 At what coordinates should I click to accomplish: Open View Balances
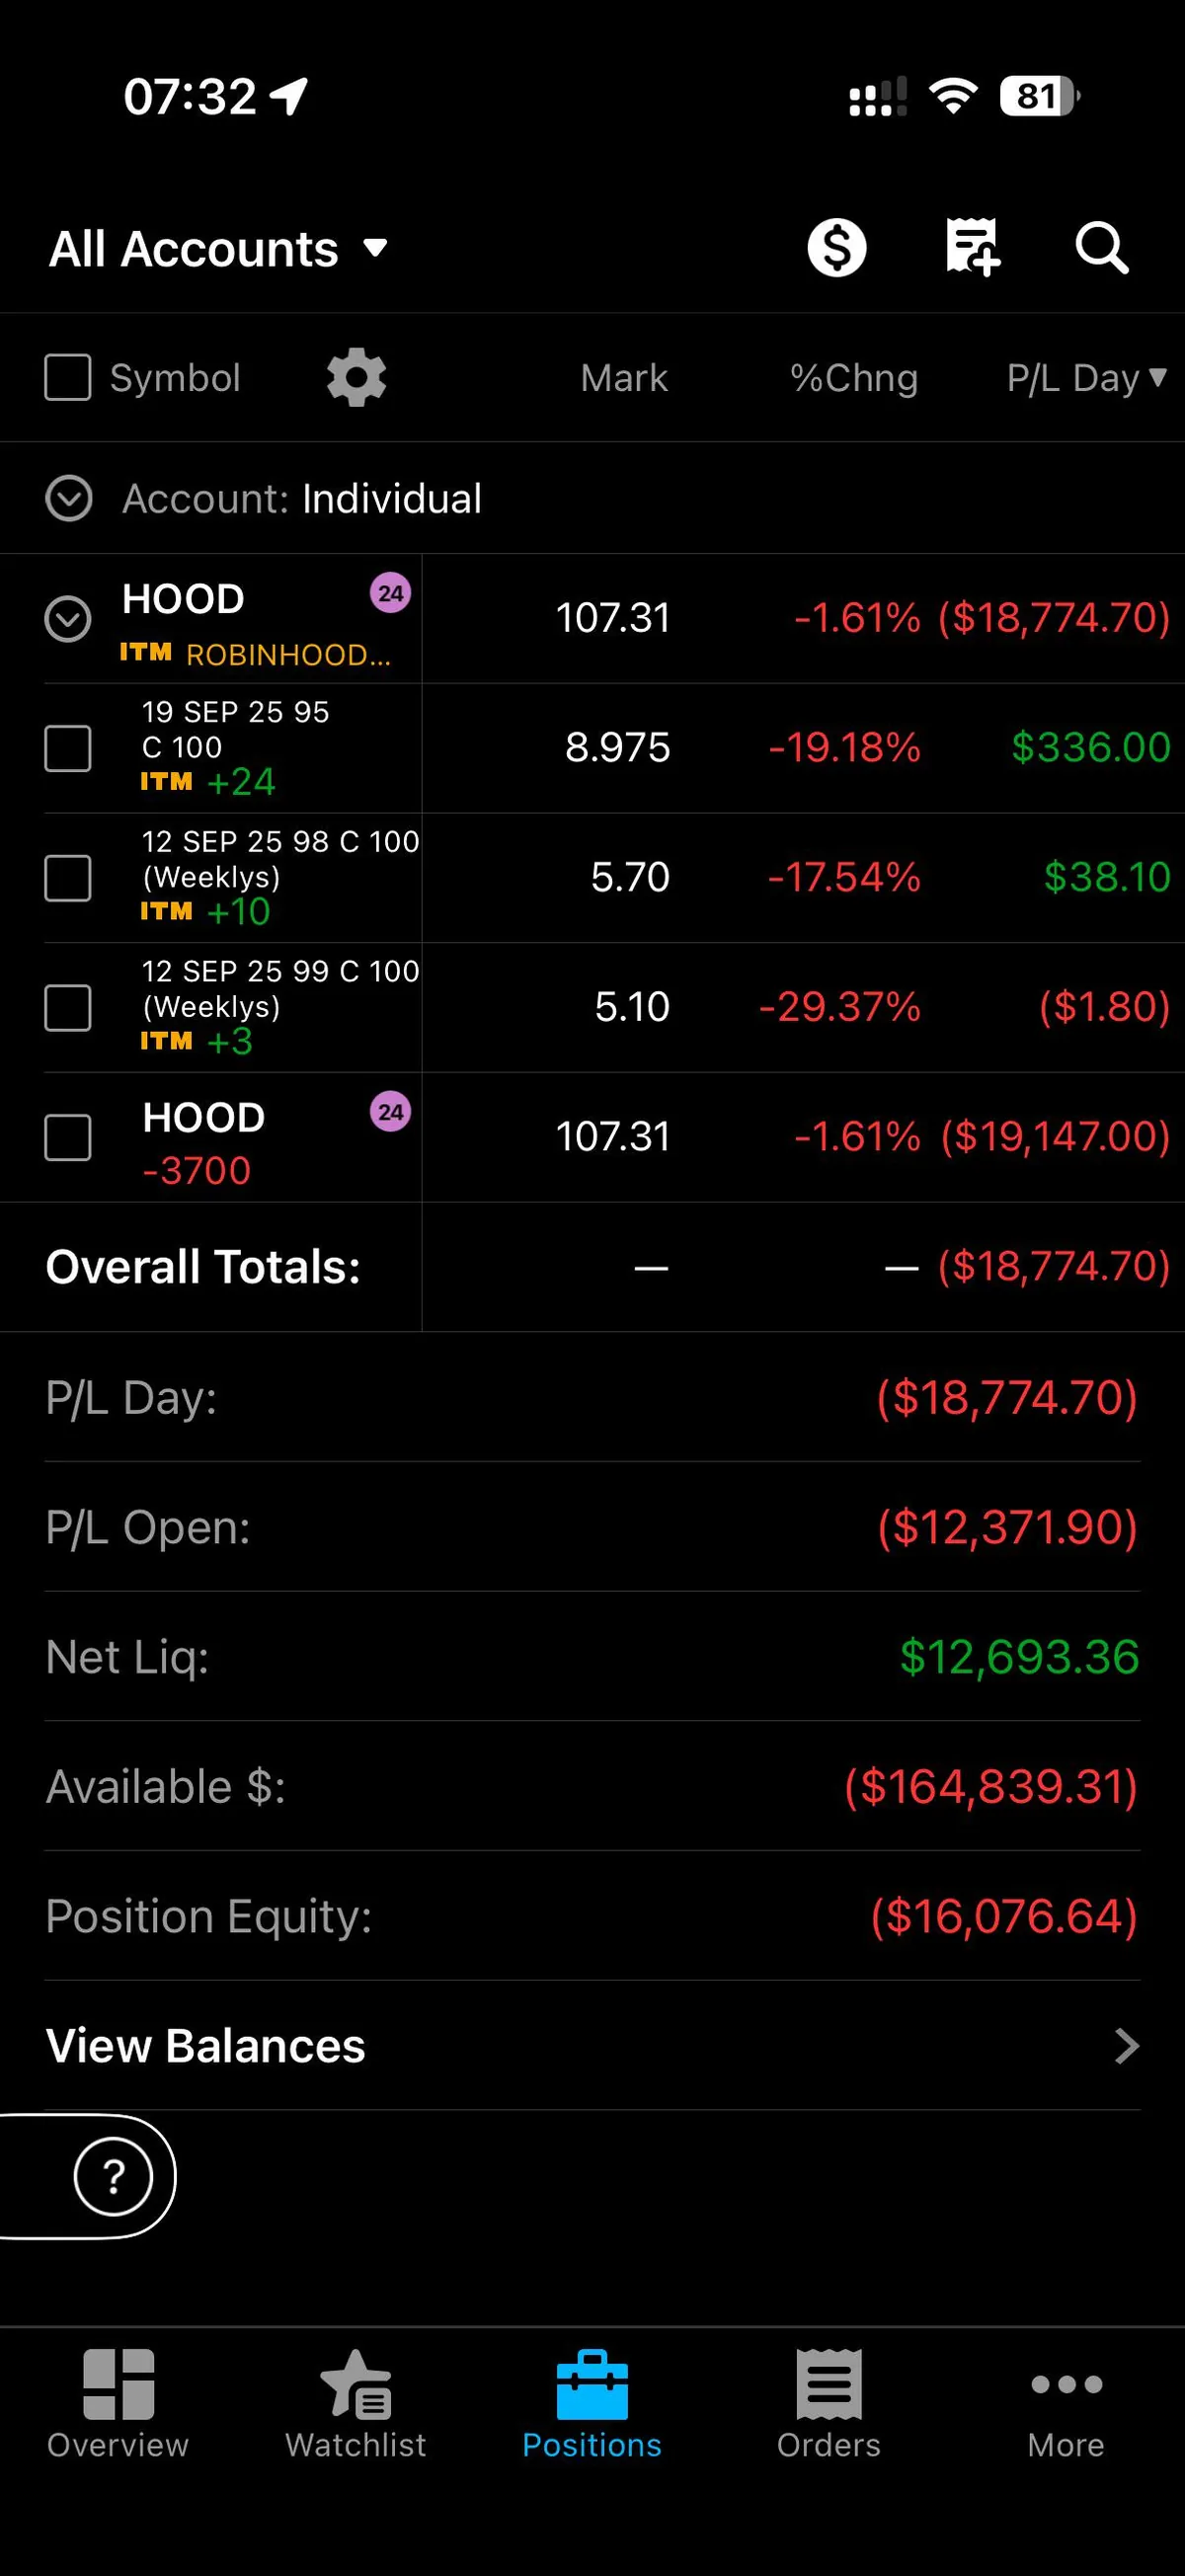coord(592,2046)
